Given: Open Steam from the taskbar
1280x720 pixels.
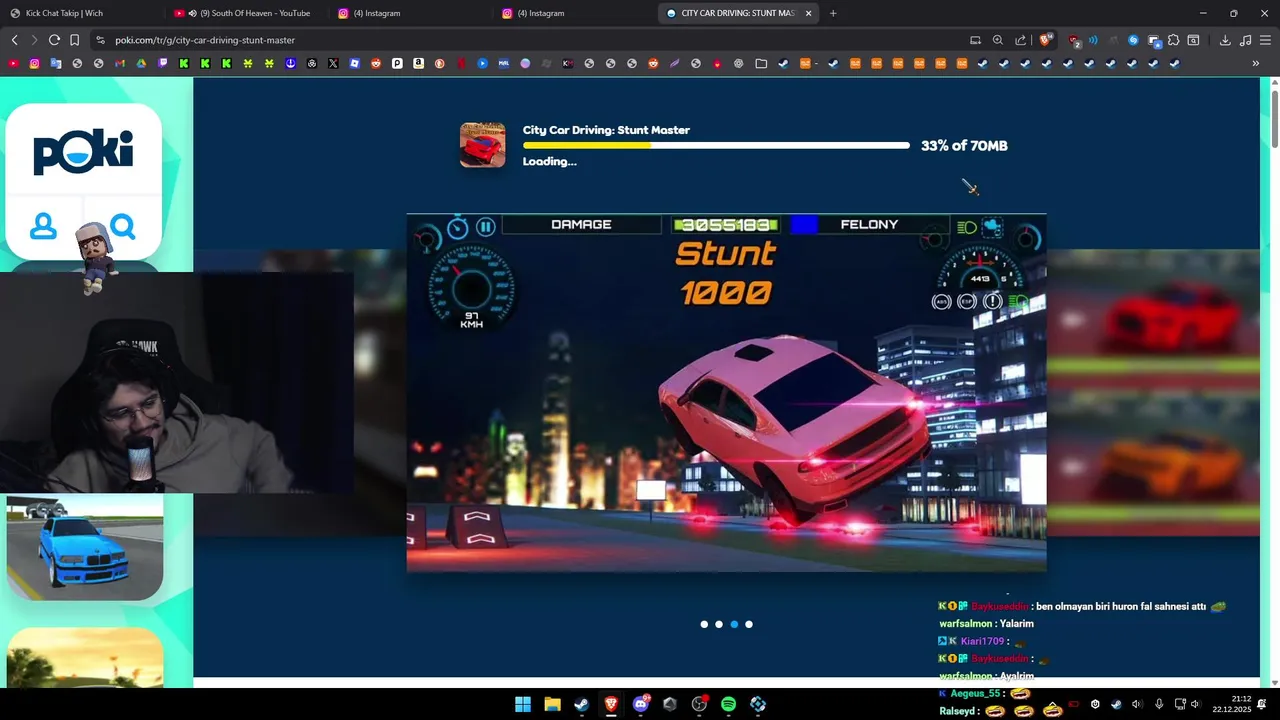Looking at the screenshot, I should pos(581,704).
